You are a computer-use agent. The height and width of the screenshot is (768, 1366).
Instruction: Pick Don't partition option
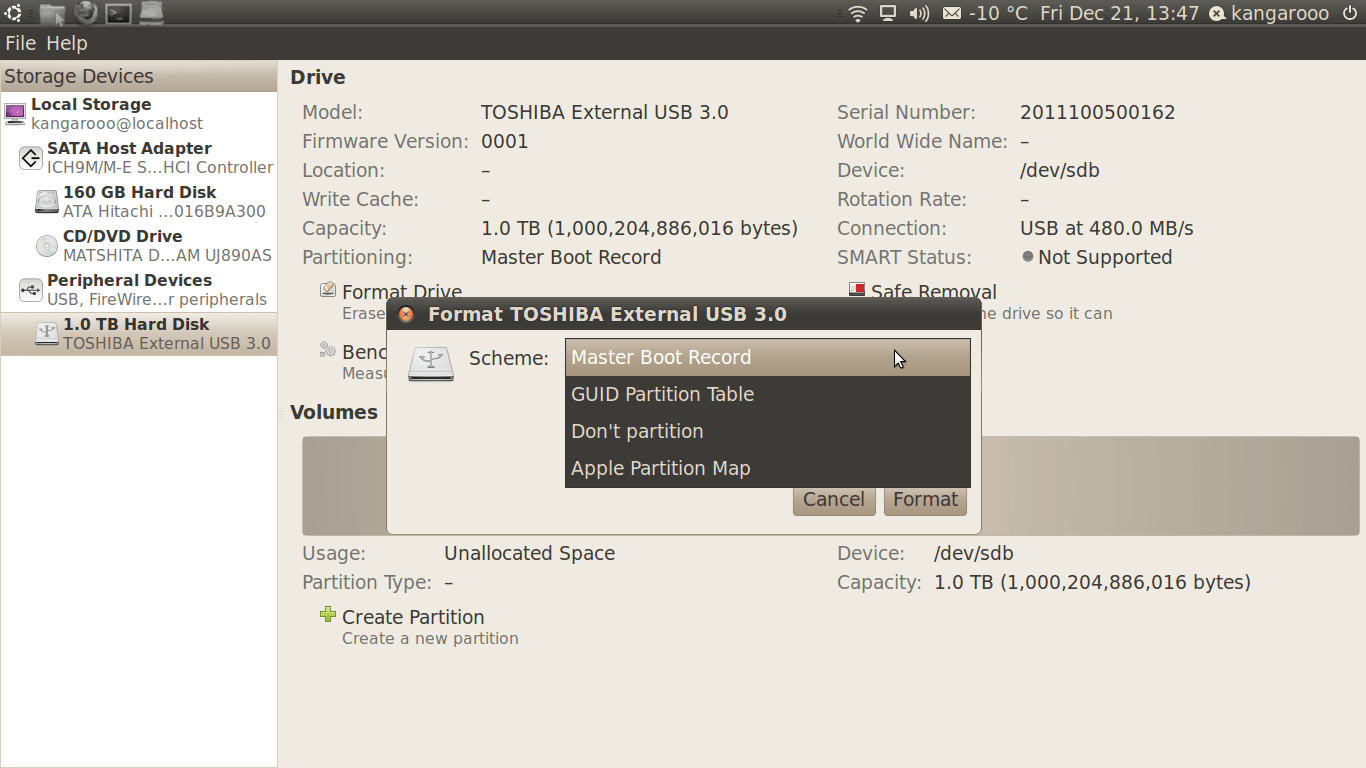(x=768, y=431)
